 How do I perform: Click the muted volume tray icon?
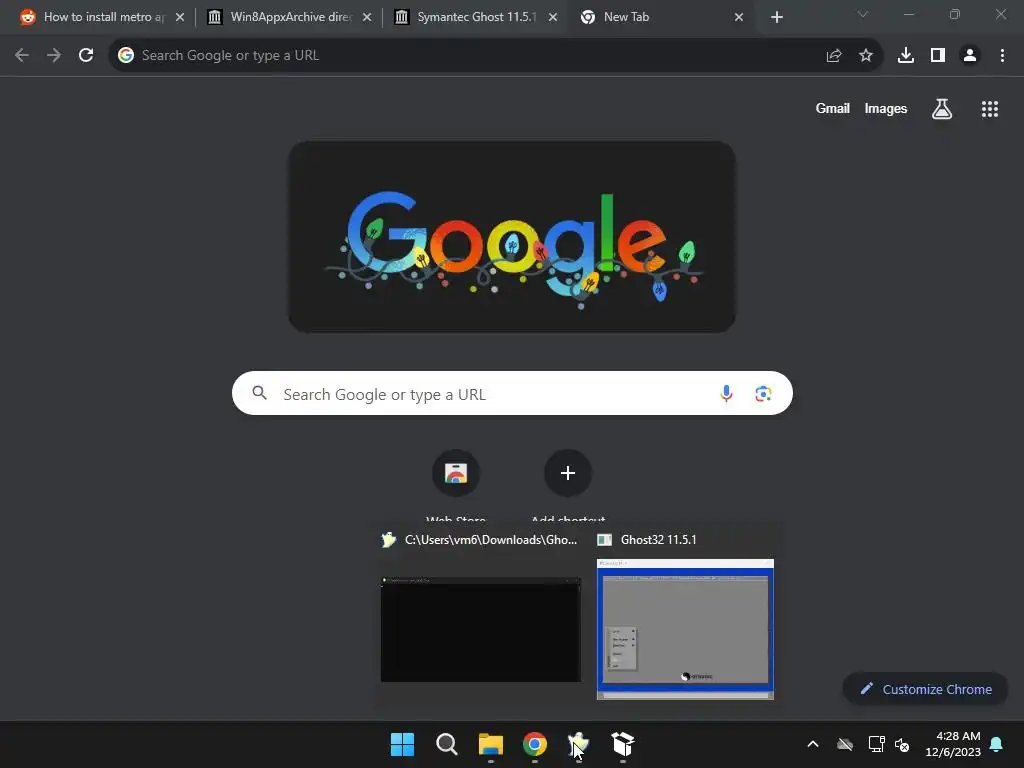(x=902, y=744)
